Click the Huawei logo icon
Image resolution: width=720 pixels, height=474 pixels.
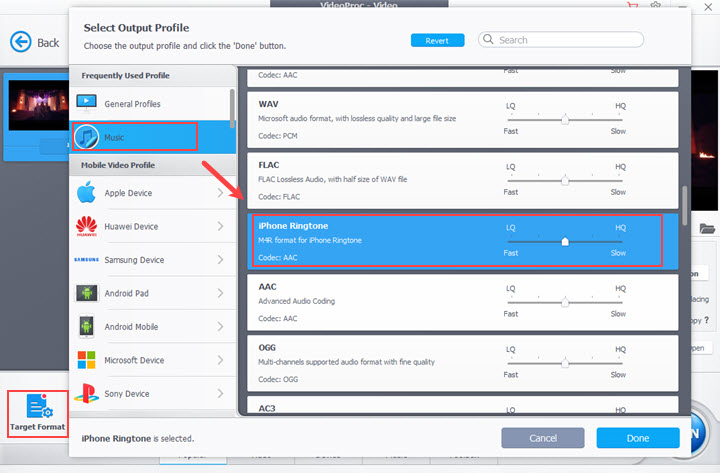[86, 226]
